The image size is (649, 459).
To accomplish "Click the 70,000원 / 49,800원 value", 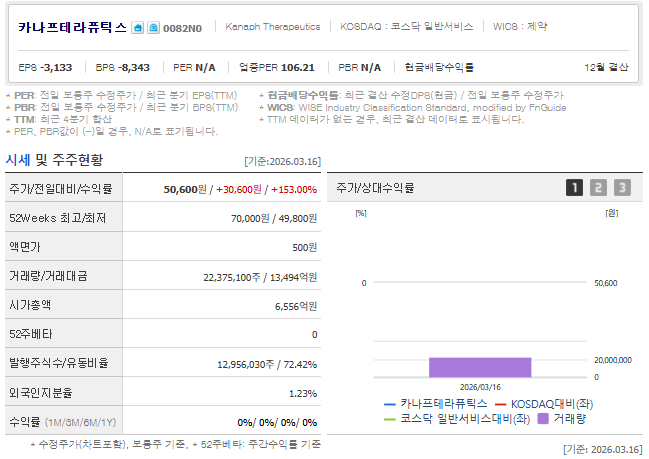I will (274, 218).
